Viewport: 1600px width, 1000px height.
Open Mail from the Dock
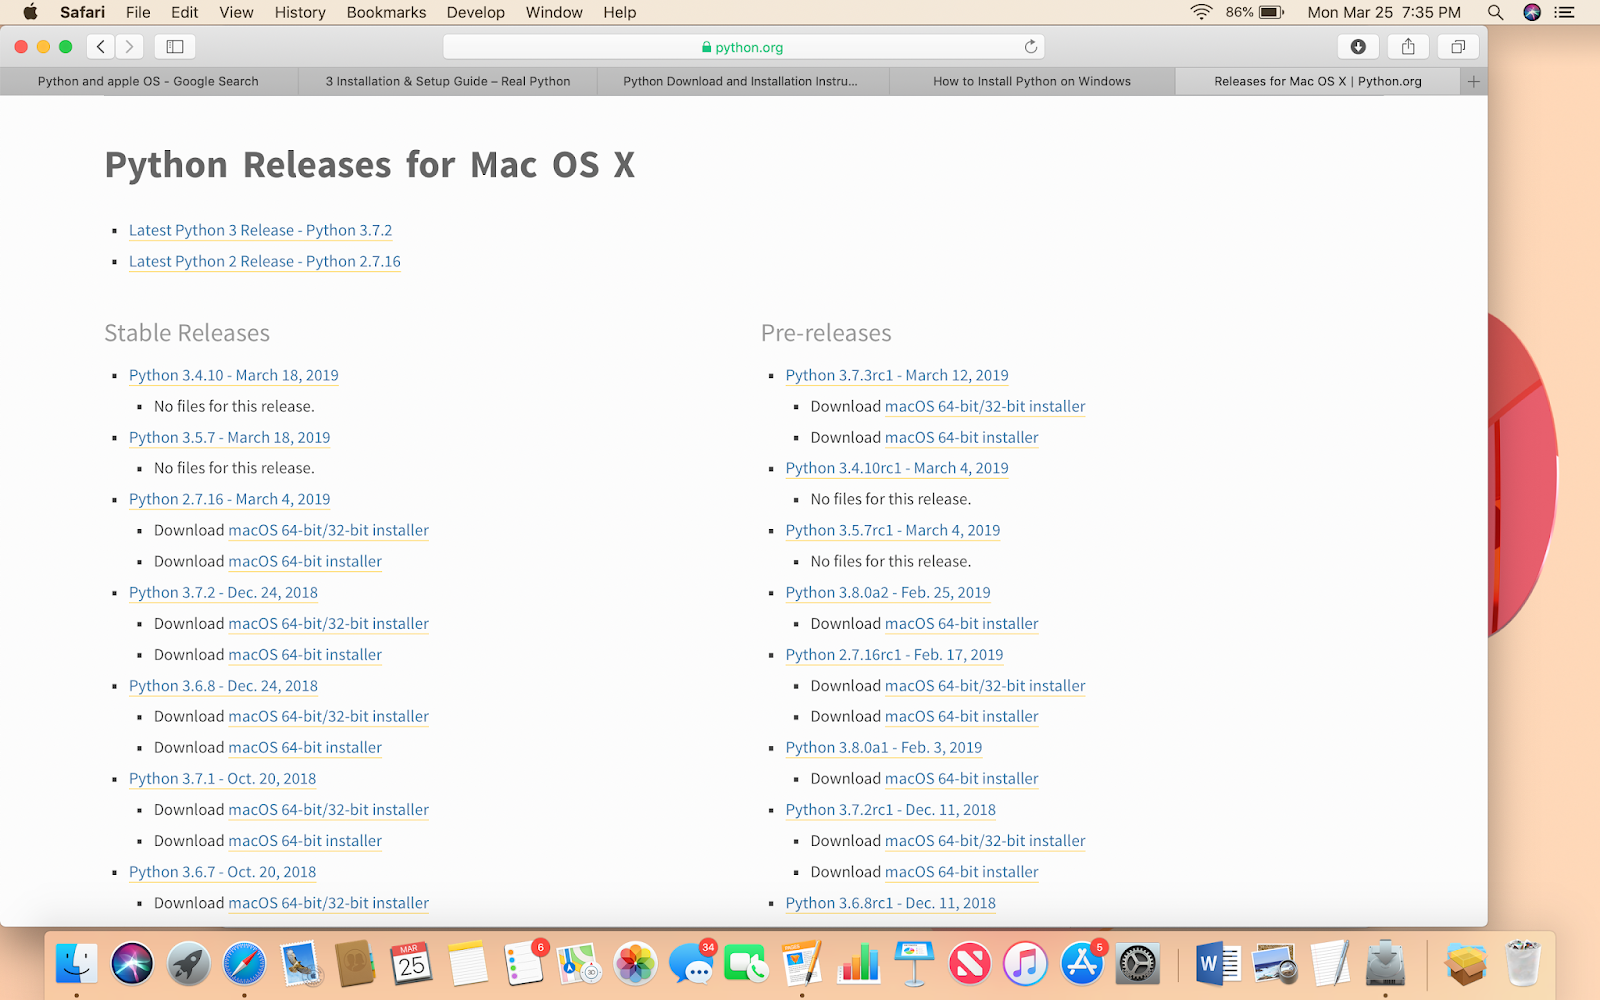[x=300, y=964]
